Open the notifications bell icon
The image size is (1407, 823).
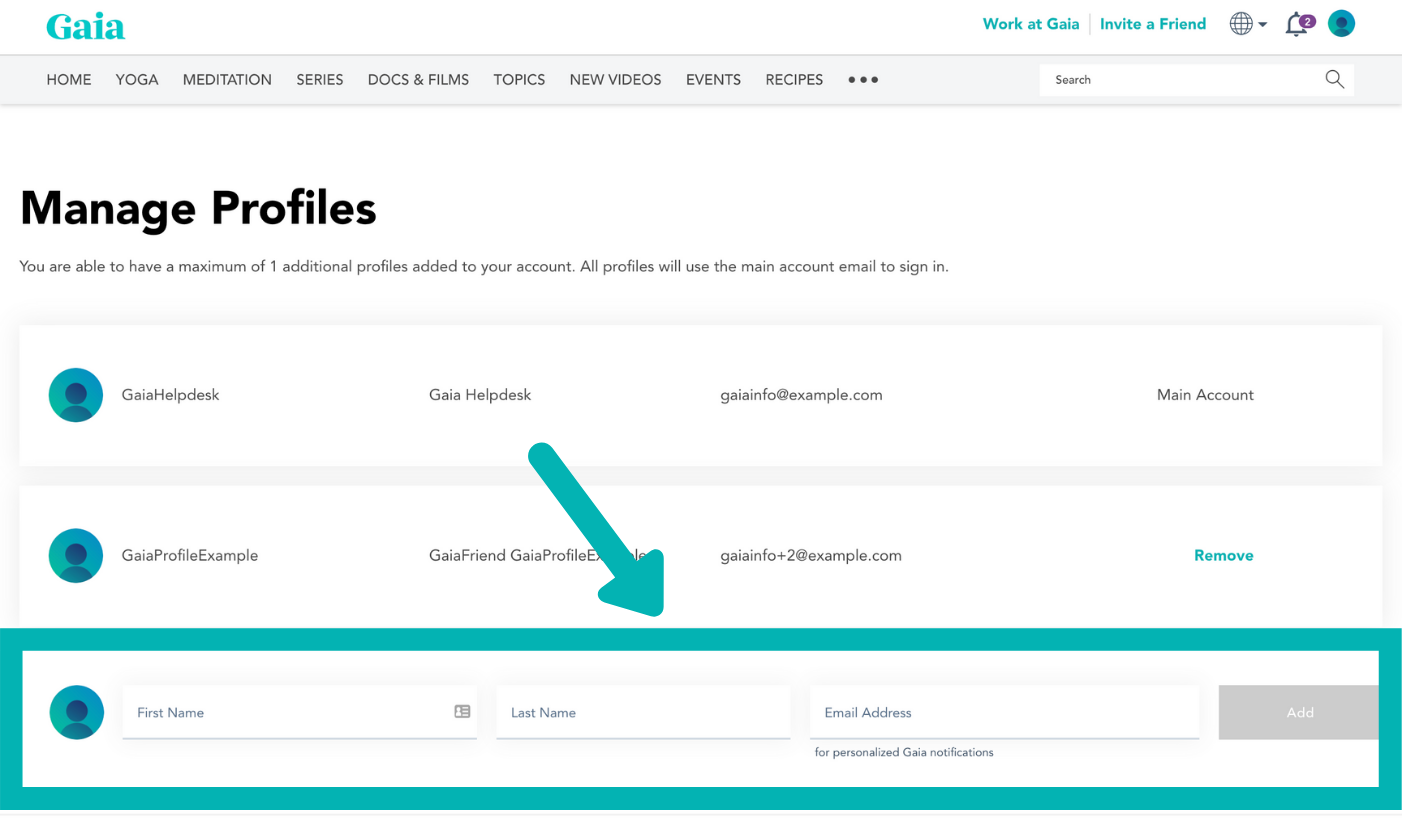coord(1299,24)
